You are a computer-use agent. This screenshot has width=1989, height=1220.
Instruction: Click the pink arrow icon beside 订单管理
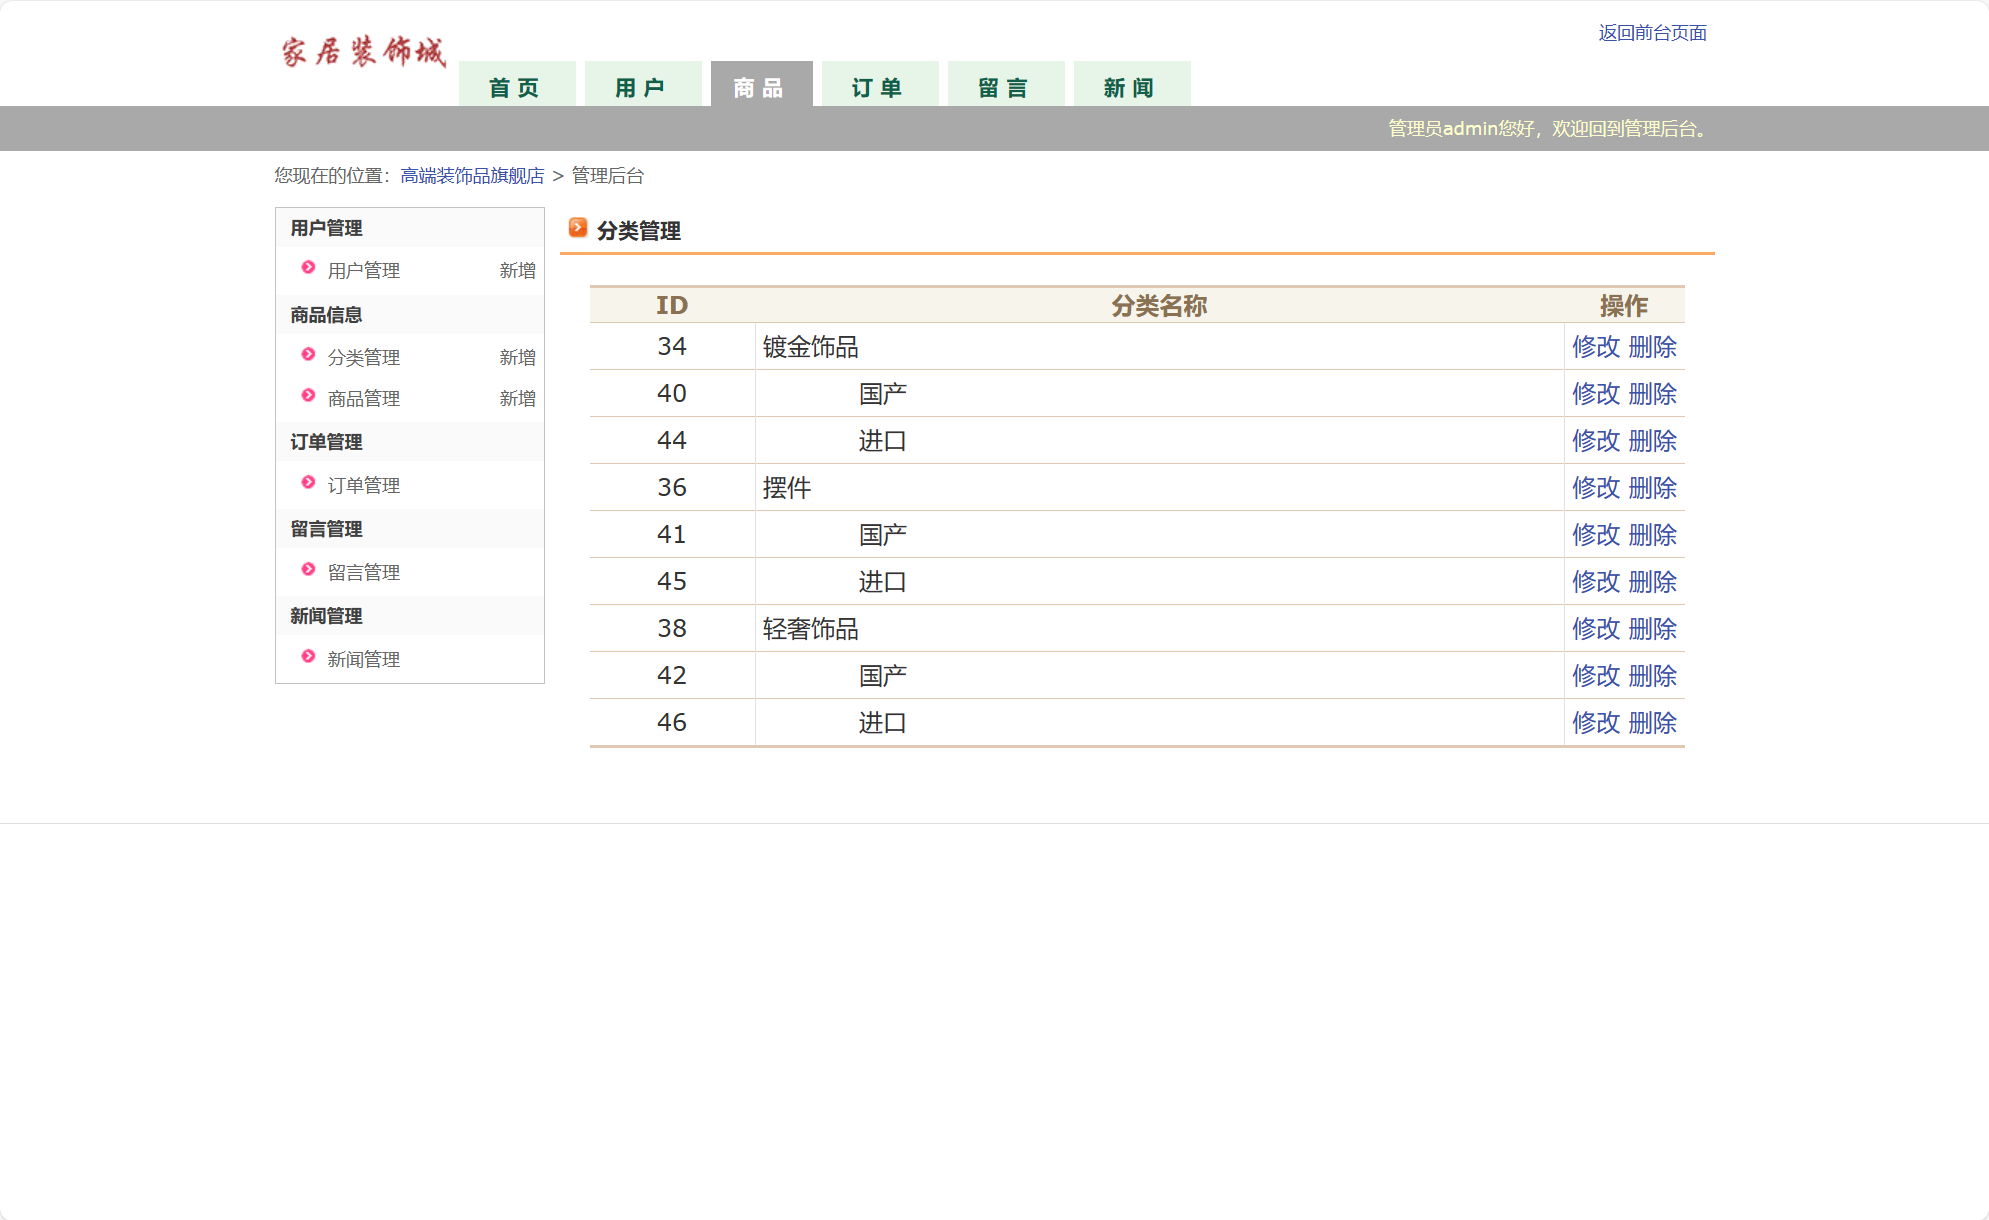coord(307,484)
